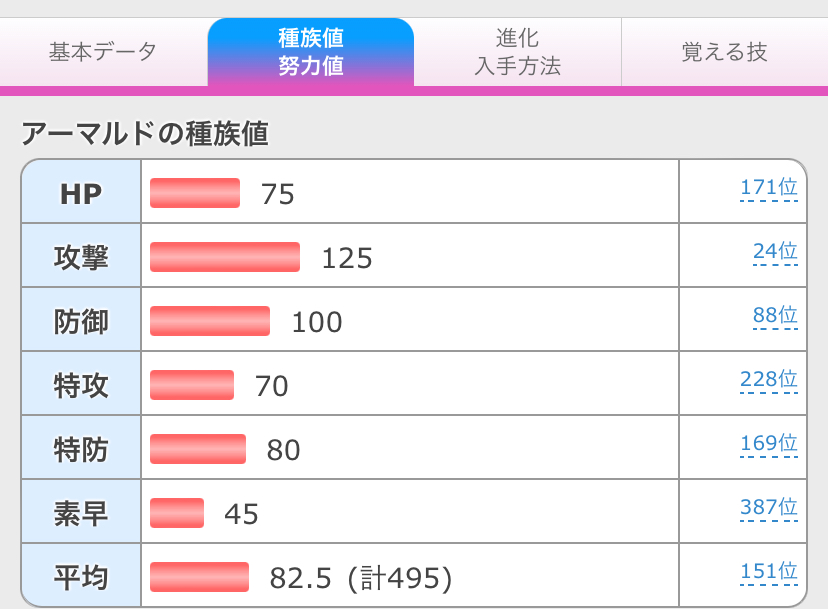The height and width of the screenshot is (609, 828).
Task: Click the 攻撃 row header cell
Action: pyautogui.click(x=81, y=257)
